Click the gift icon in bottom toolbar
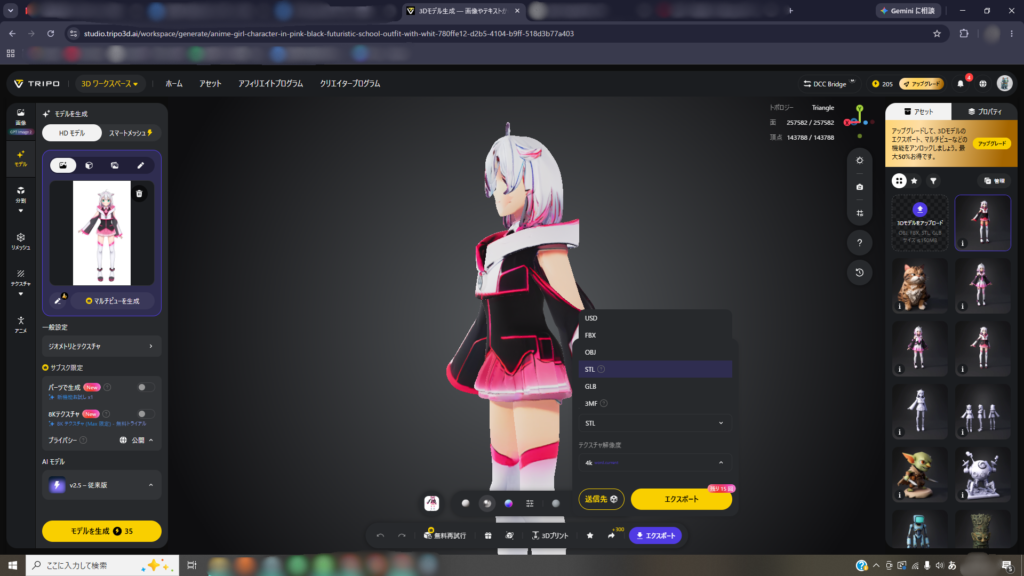The width and height of the screenshot is (1024, 576). coord(488,536)
